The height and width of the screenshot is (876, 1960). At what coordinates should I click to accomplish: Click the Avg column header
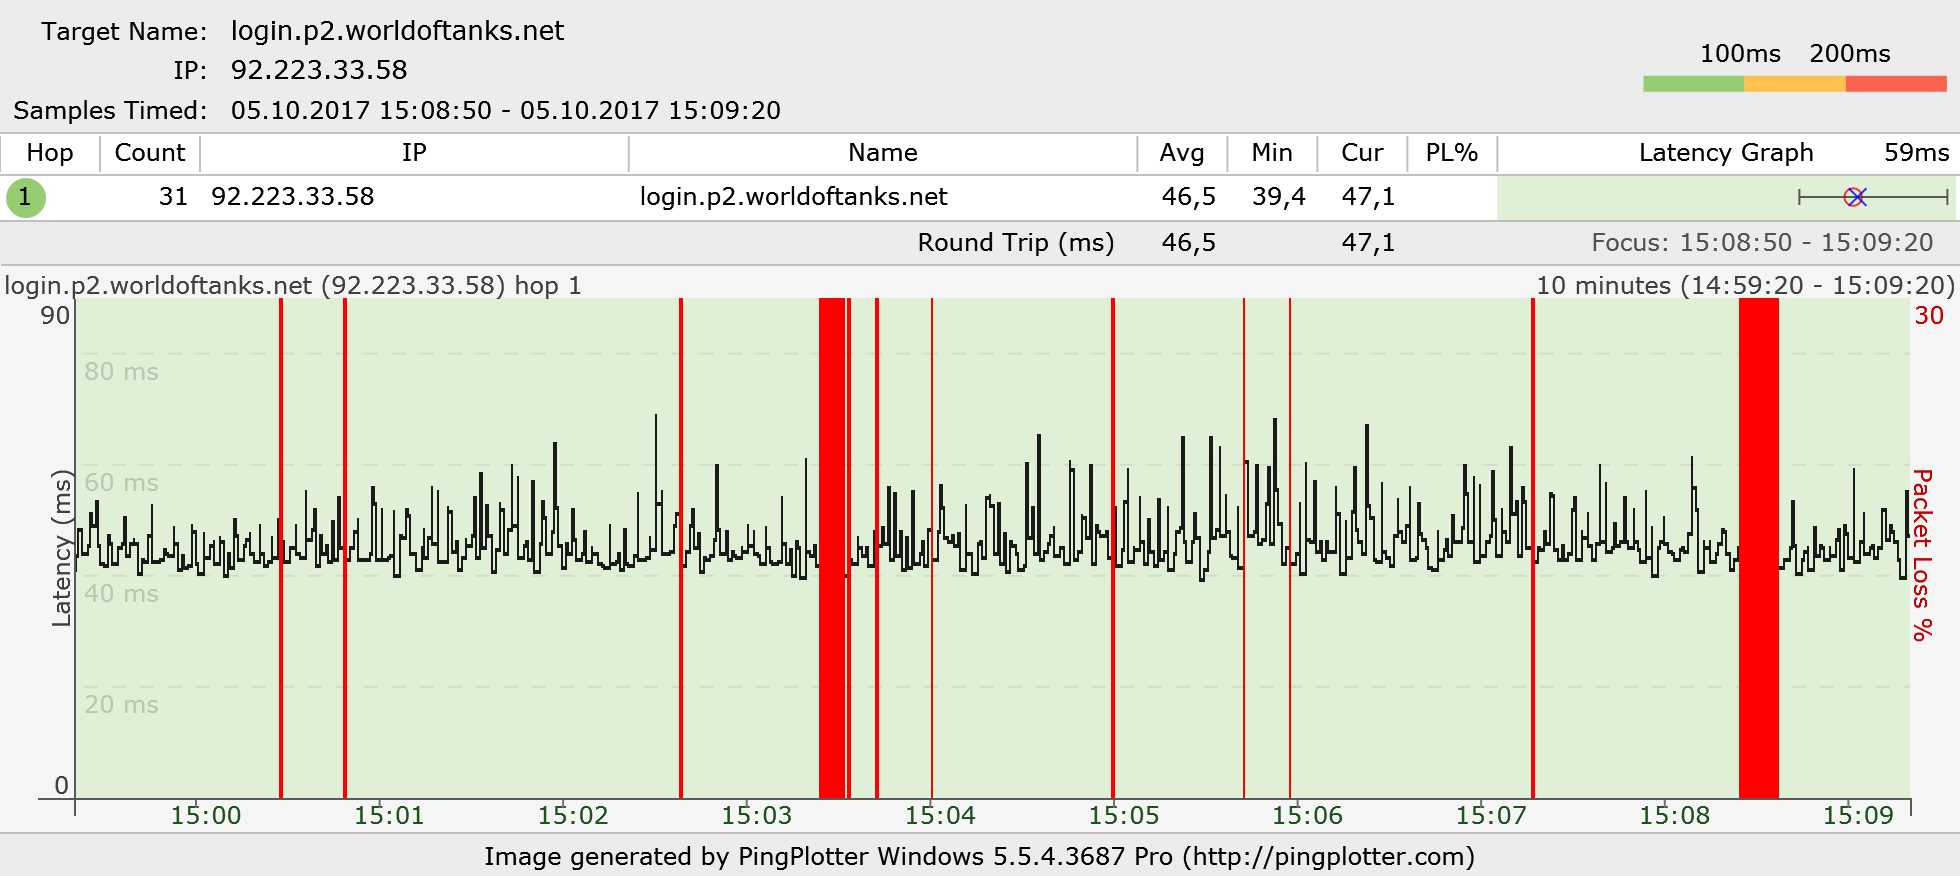[1182, 153]
